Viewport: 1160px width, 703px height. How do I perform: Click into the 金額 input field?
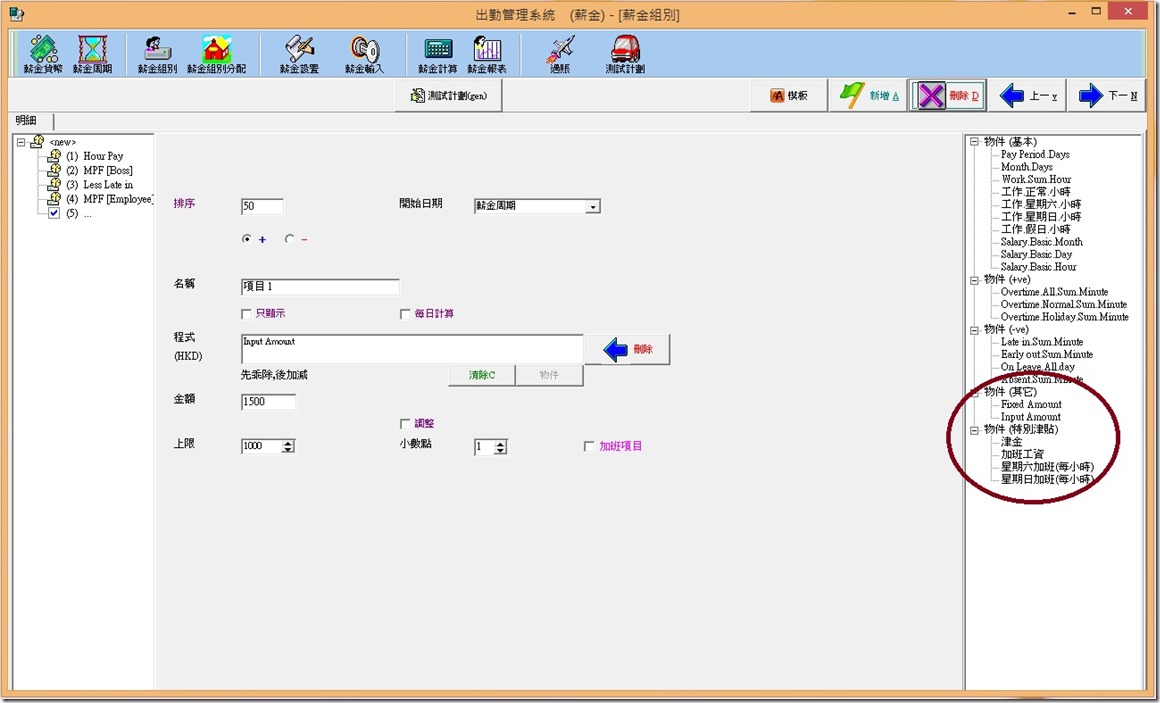coord(268,402)
